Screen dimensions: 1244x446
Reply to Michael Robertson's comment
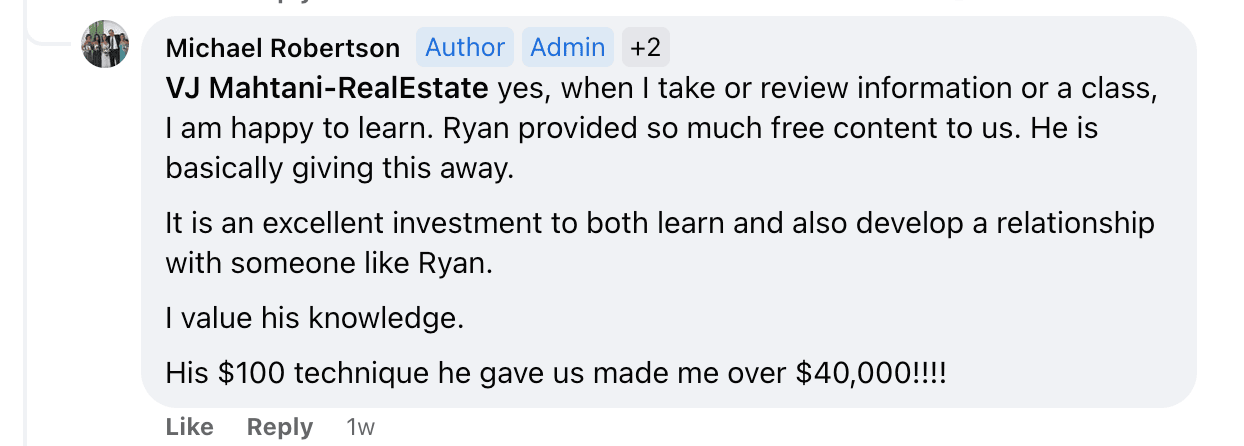280,427
